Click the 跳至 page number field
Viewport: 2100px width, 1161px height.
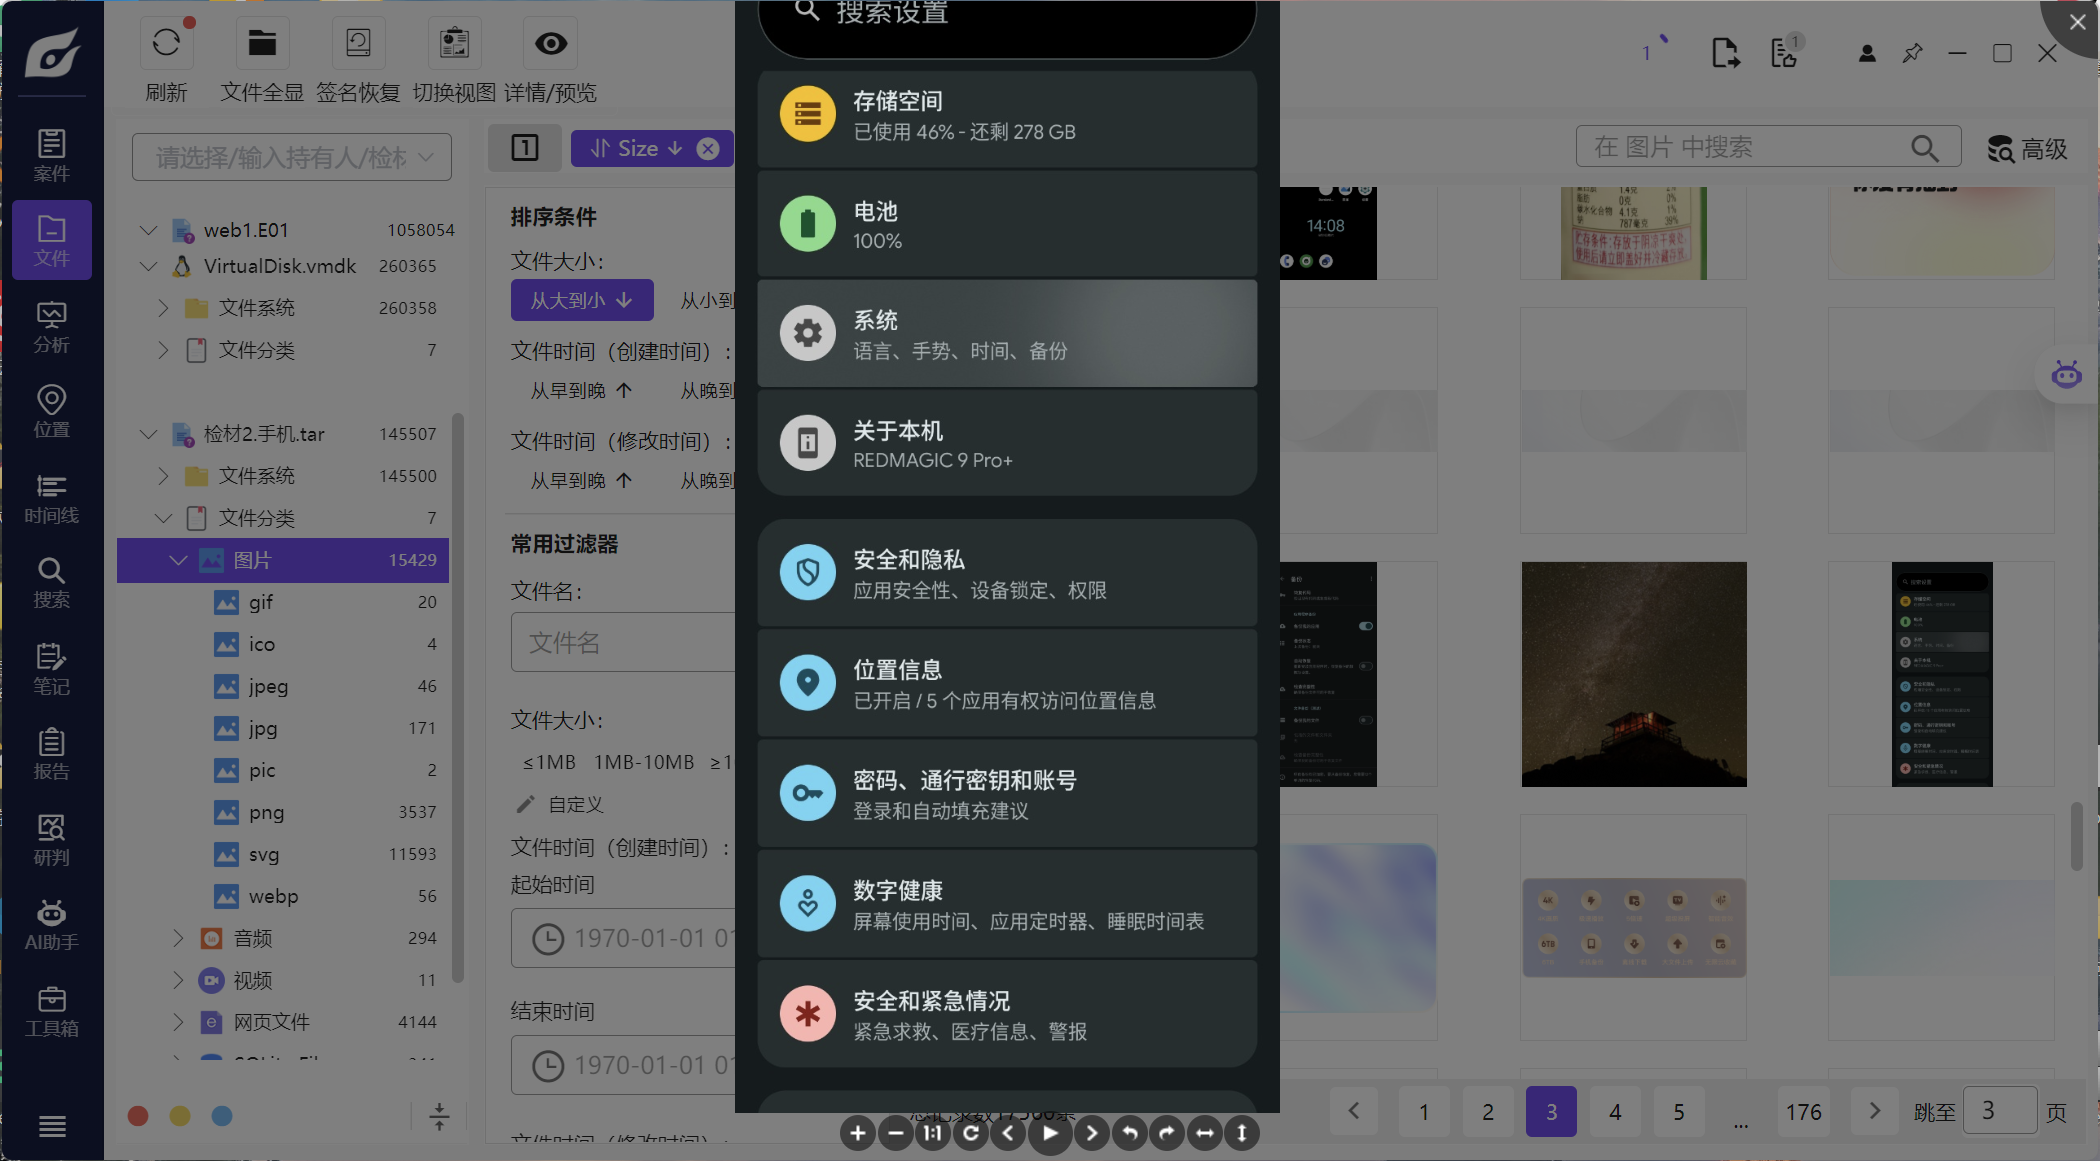tap(2000, 1110)
